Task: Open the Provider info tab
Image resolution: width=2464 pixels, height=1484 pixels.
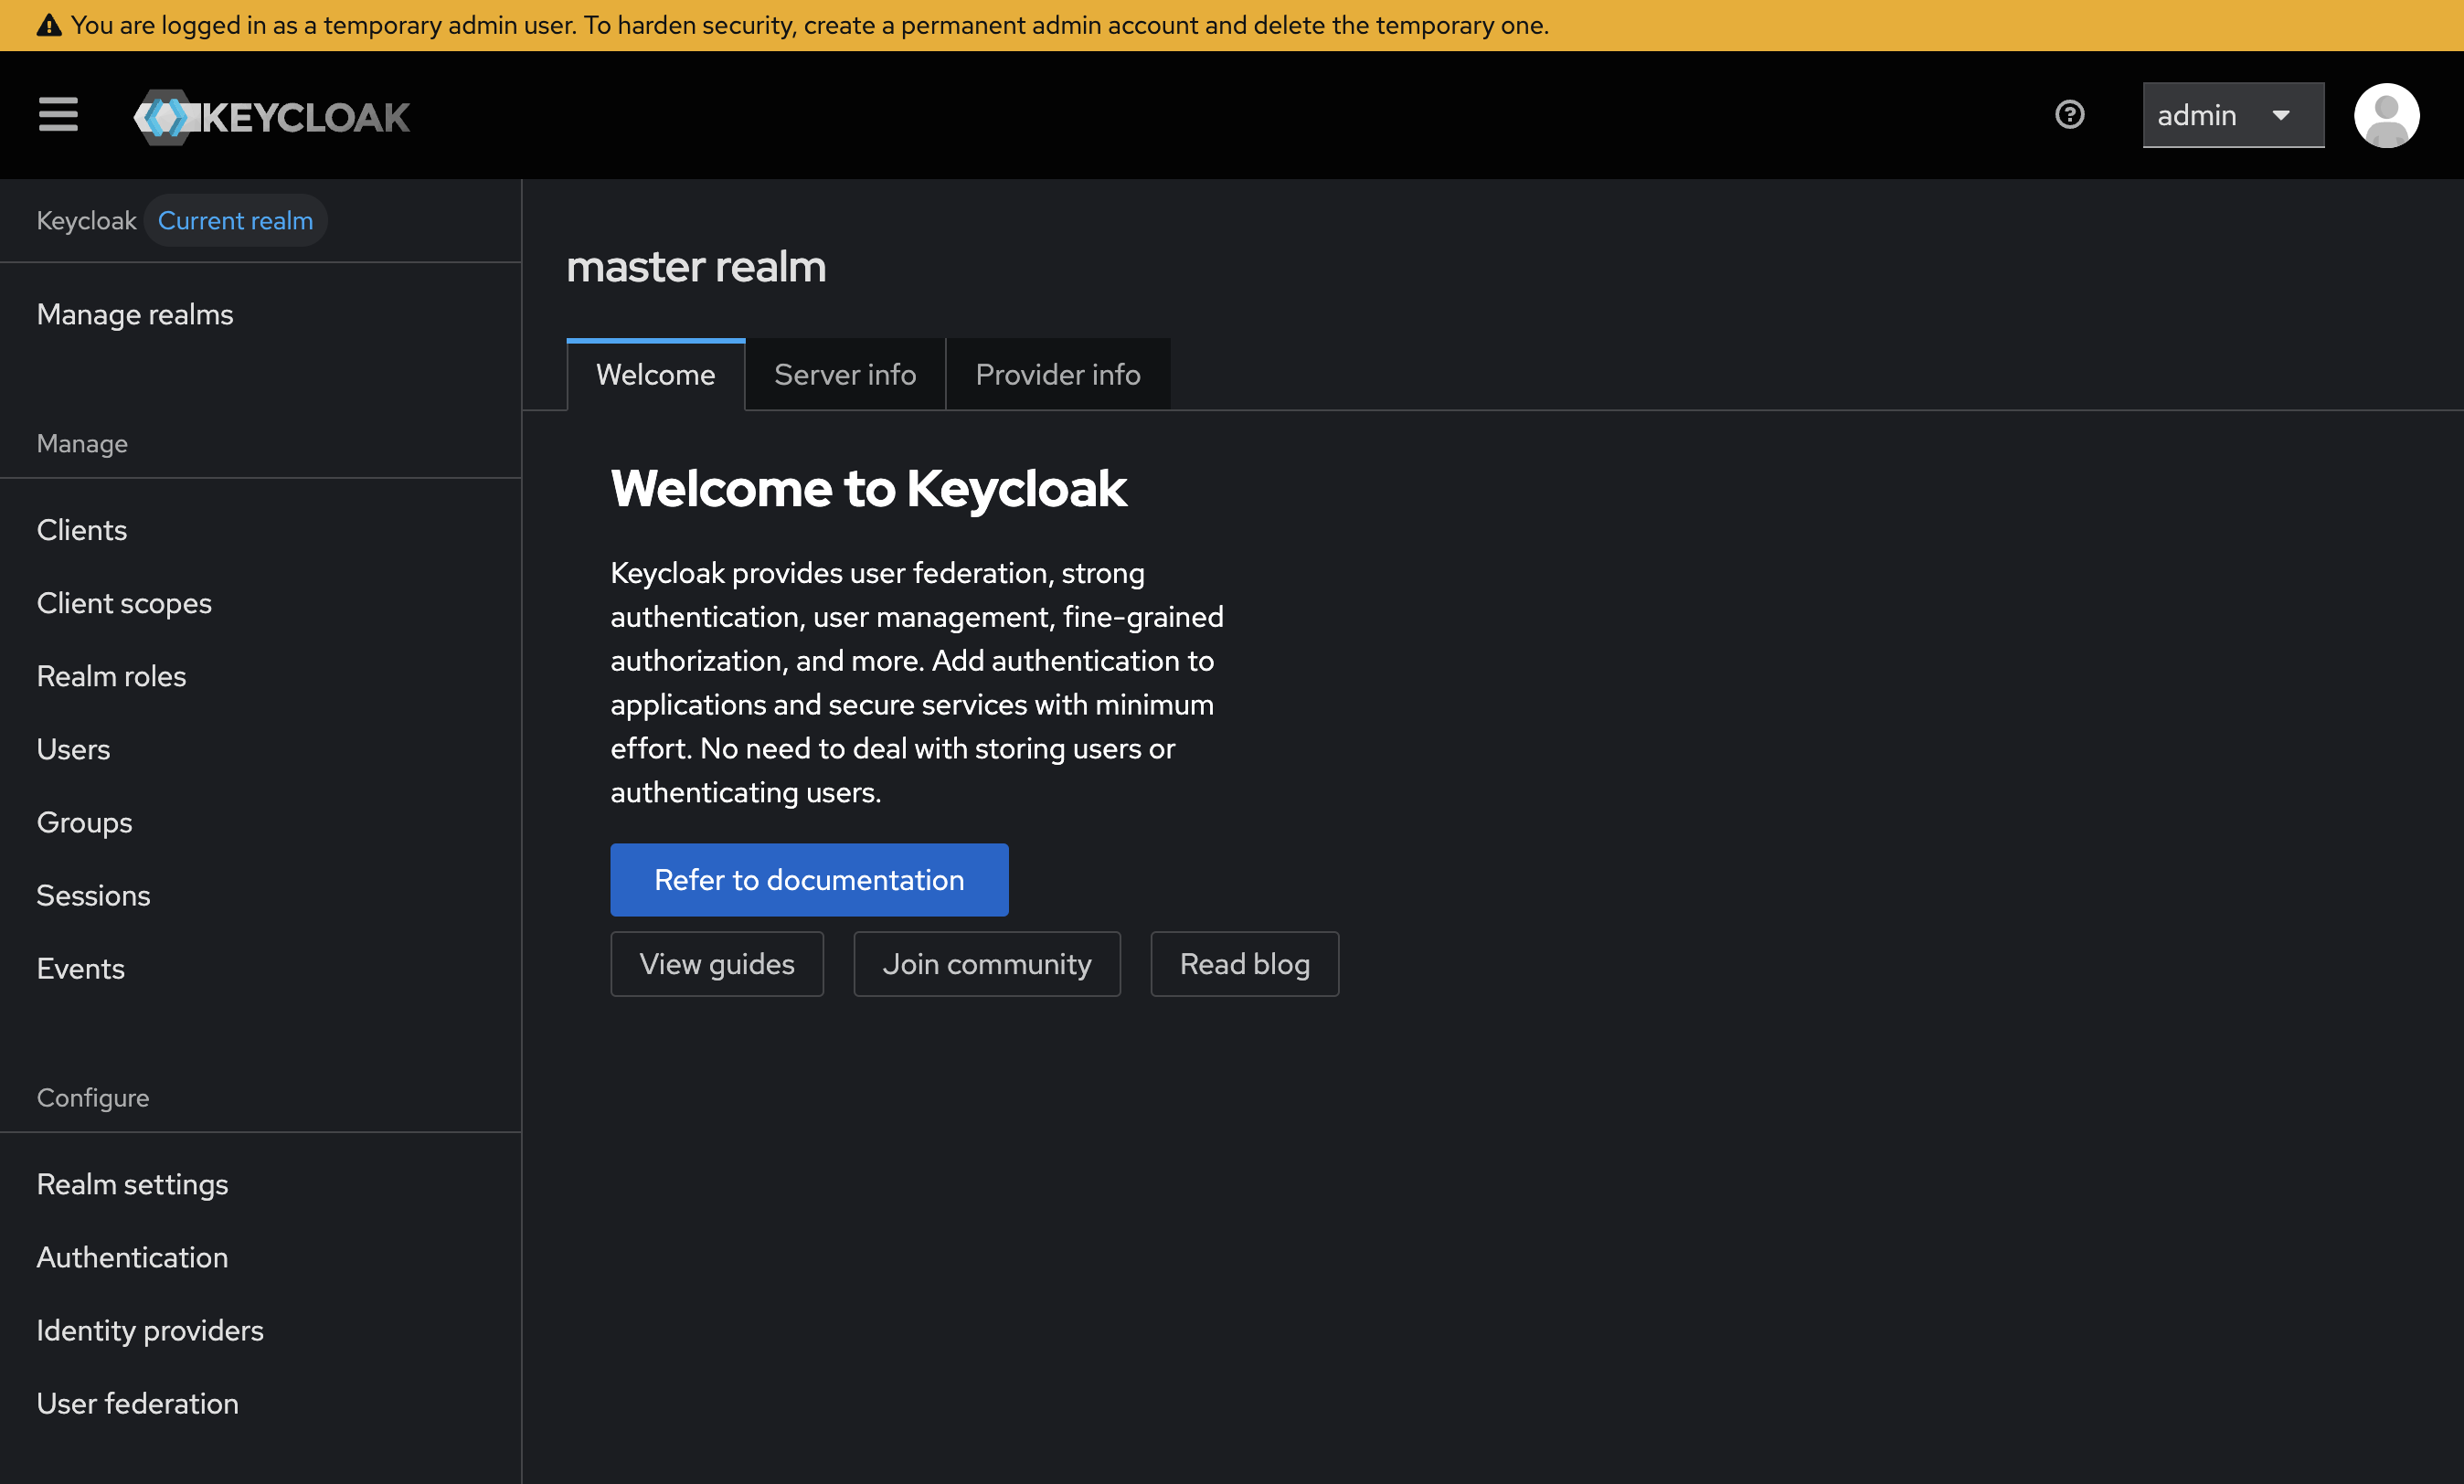Action: coord(1057,374)
